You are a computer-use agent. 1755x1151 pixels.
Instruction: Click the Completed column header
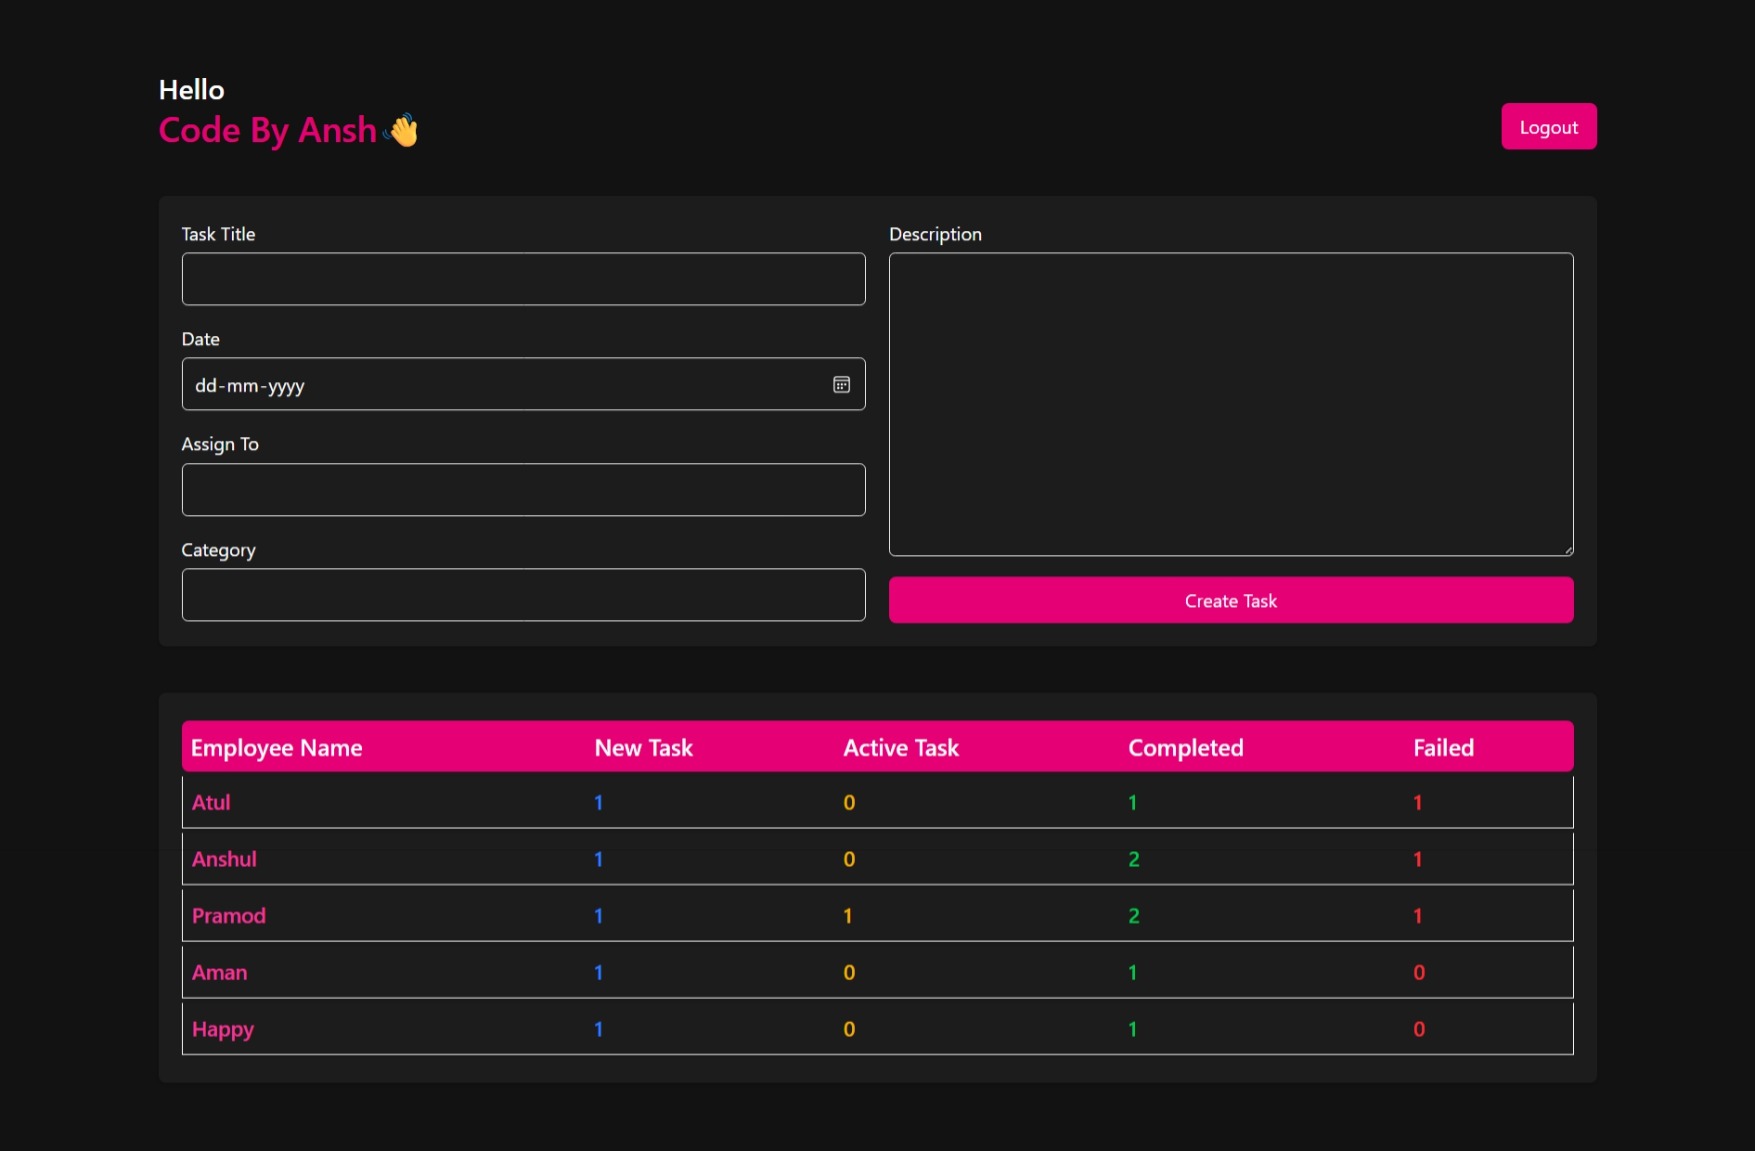click(x=1185, y=748)
